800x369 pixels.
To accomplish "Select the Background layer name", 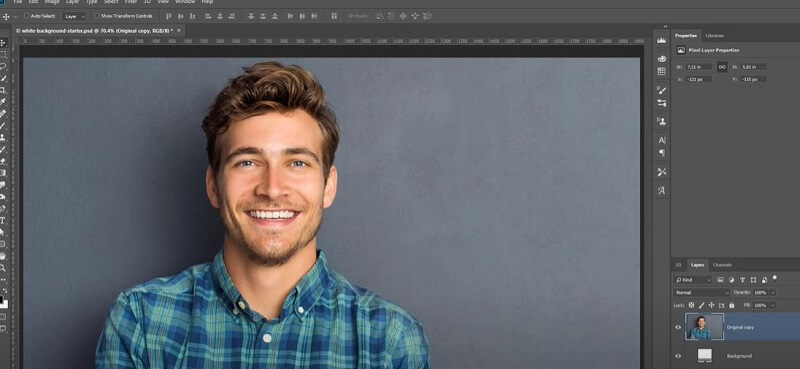I will (x=739, y=356).
